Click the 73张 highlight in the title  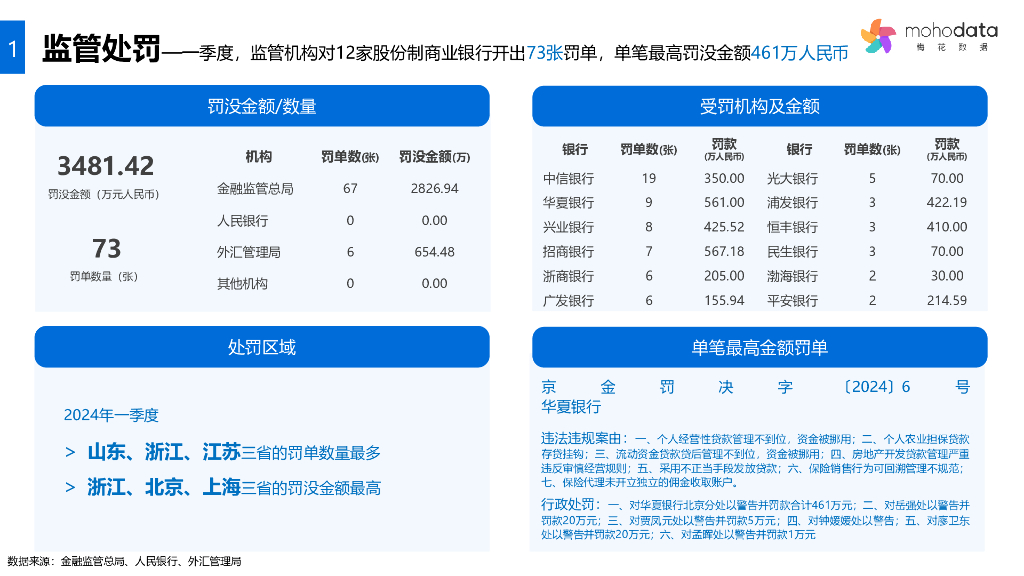545,53
